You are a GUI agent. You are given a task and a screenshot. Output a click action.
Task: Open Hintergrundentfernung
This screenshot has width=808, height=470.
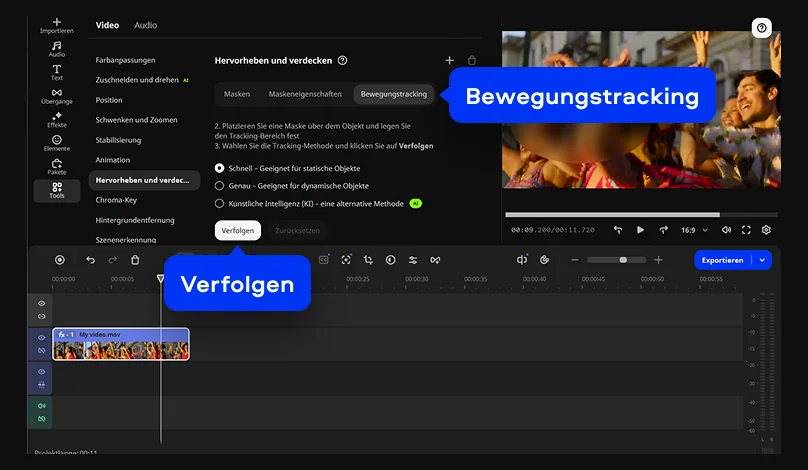pyautogui.click(x=135, y=220)
